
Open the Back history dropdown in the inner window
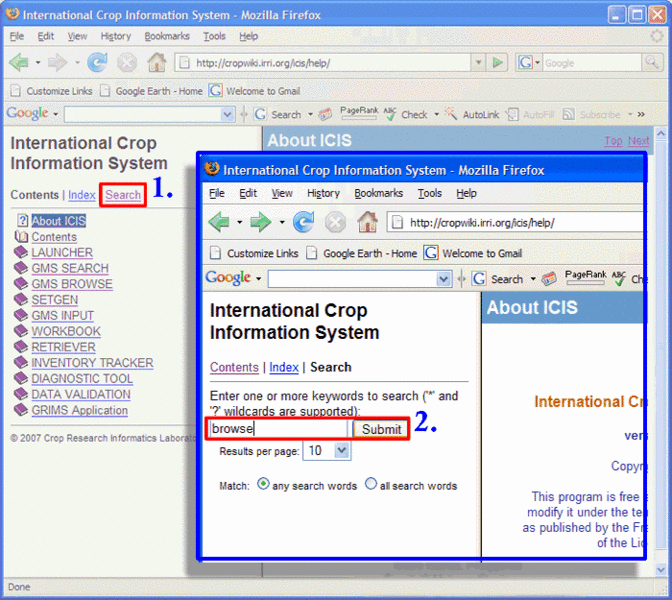coord(240,222)
